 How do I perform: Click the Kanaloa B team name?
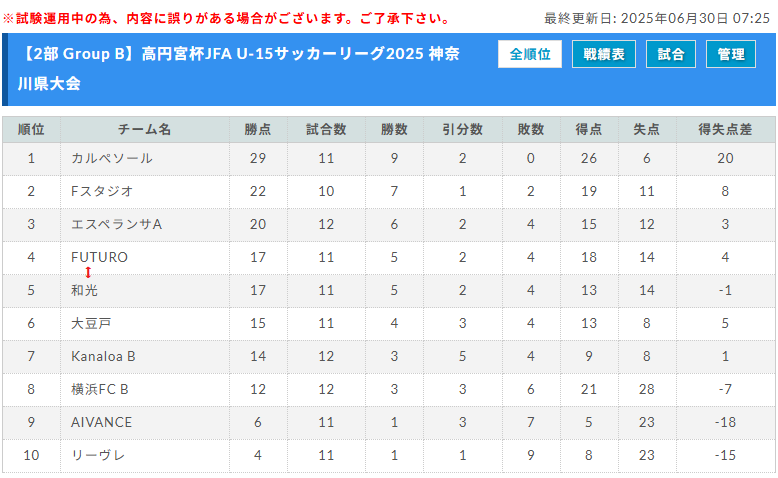pos(103,356)
